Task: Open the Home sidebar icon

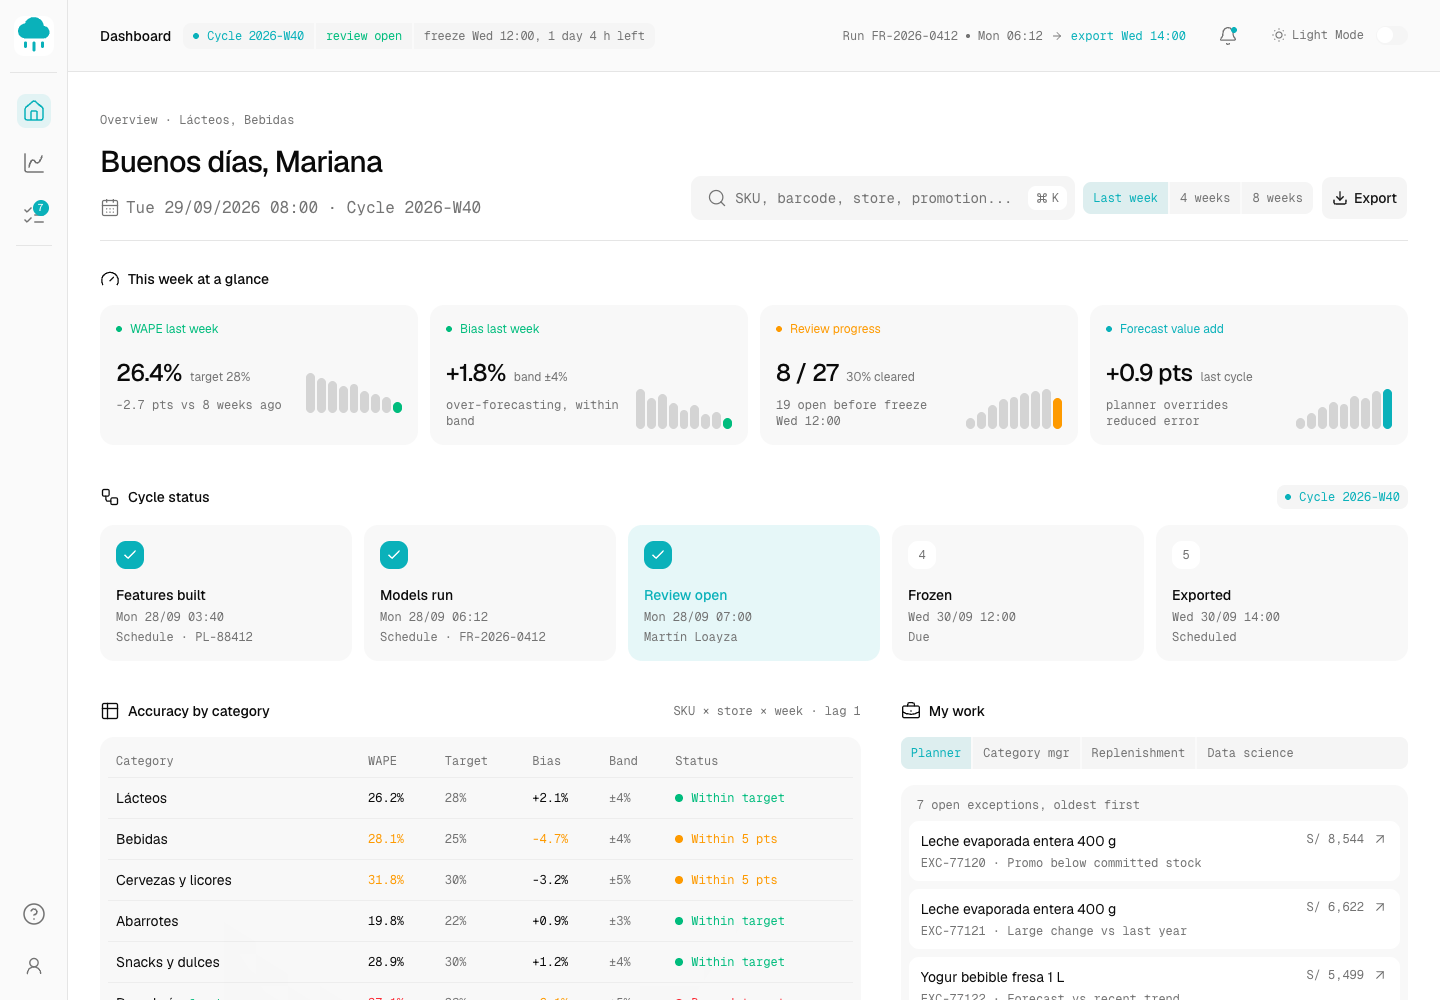Action: (34, 110)
